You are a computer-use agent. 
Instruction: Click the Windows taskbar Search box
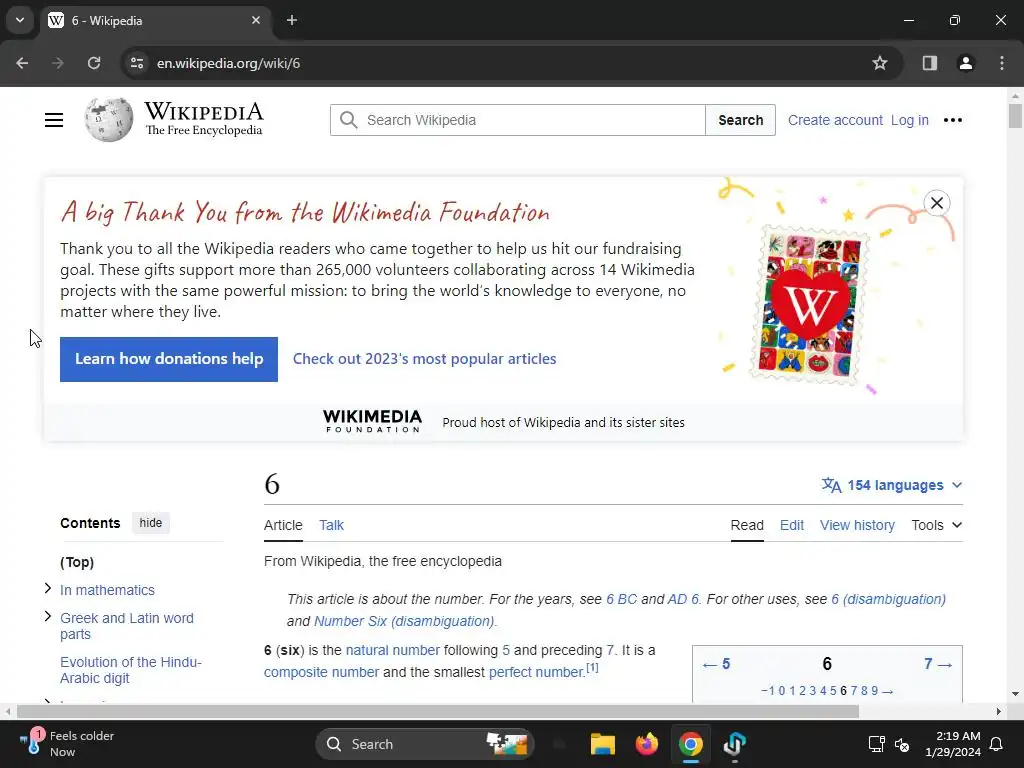click(425, 744)
